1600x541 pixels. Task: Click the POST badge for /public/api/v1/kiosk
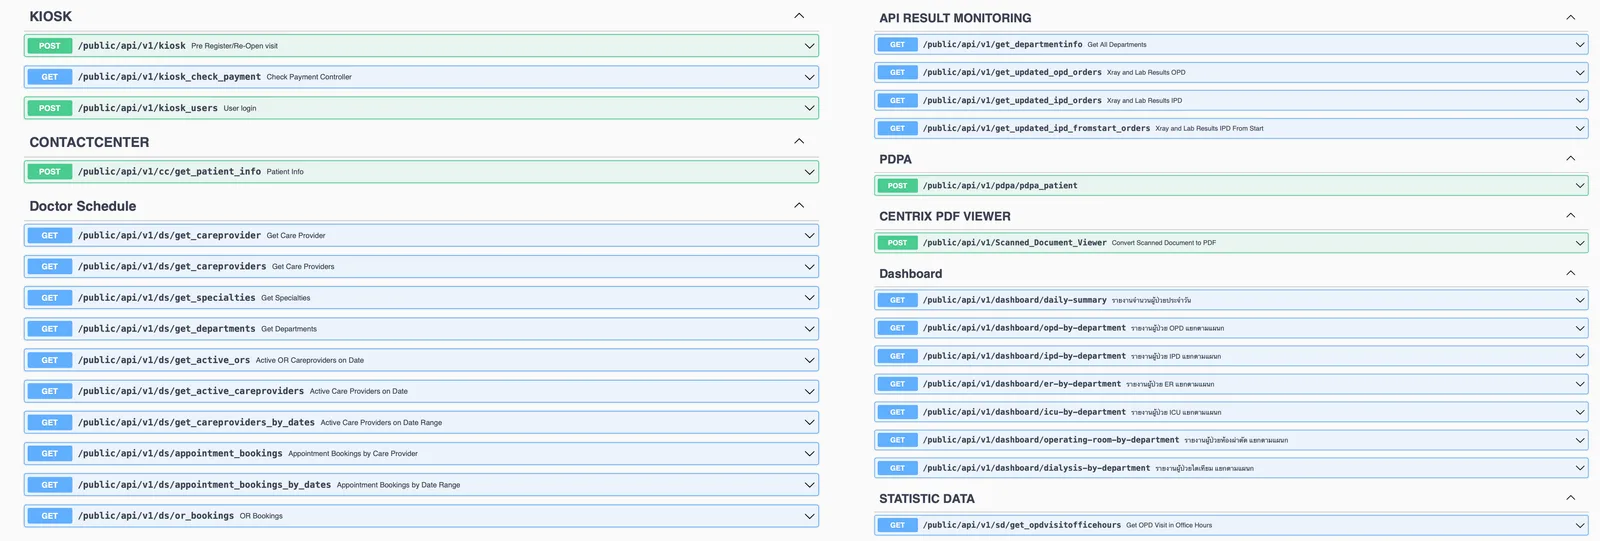50,46
